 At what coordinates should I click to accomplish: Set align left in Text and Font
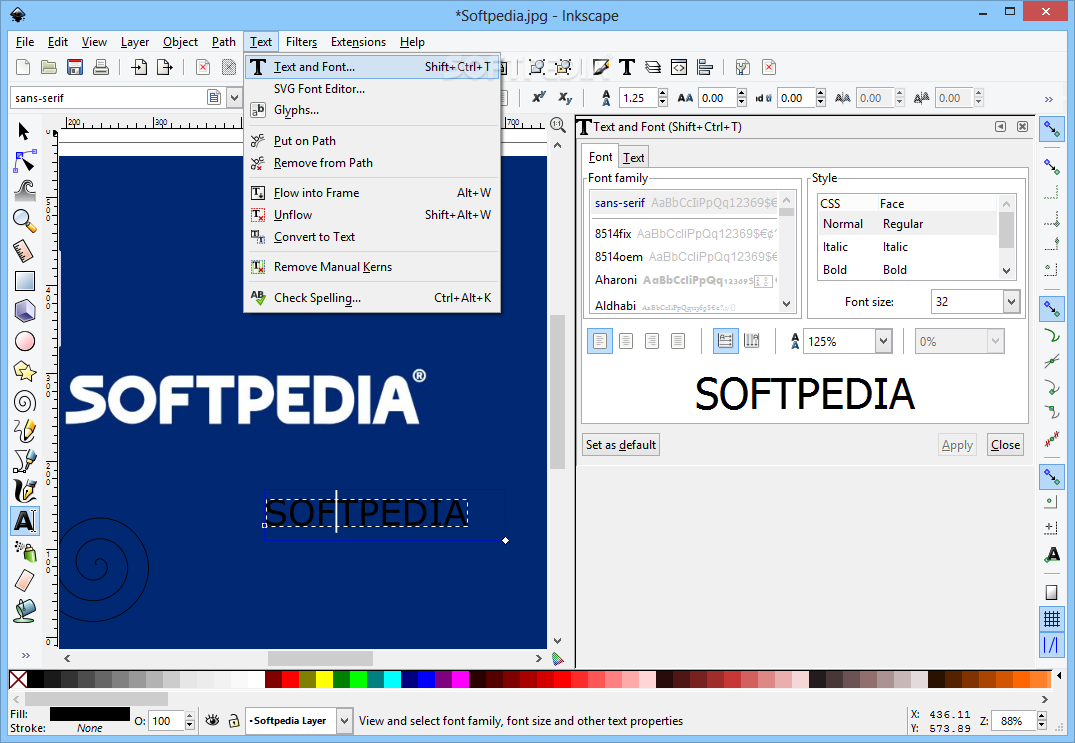click(x=600, y=341)
